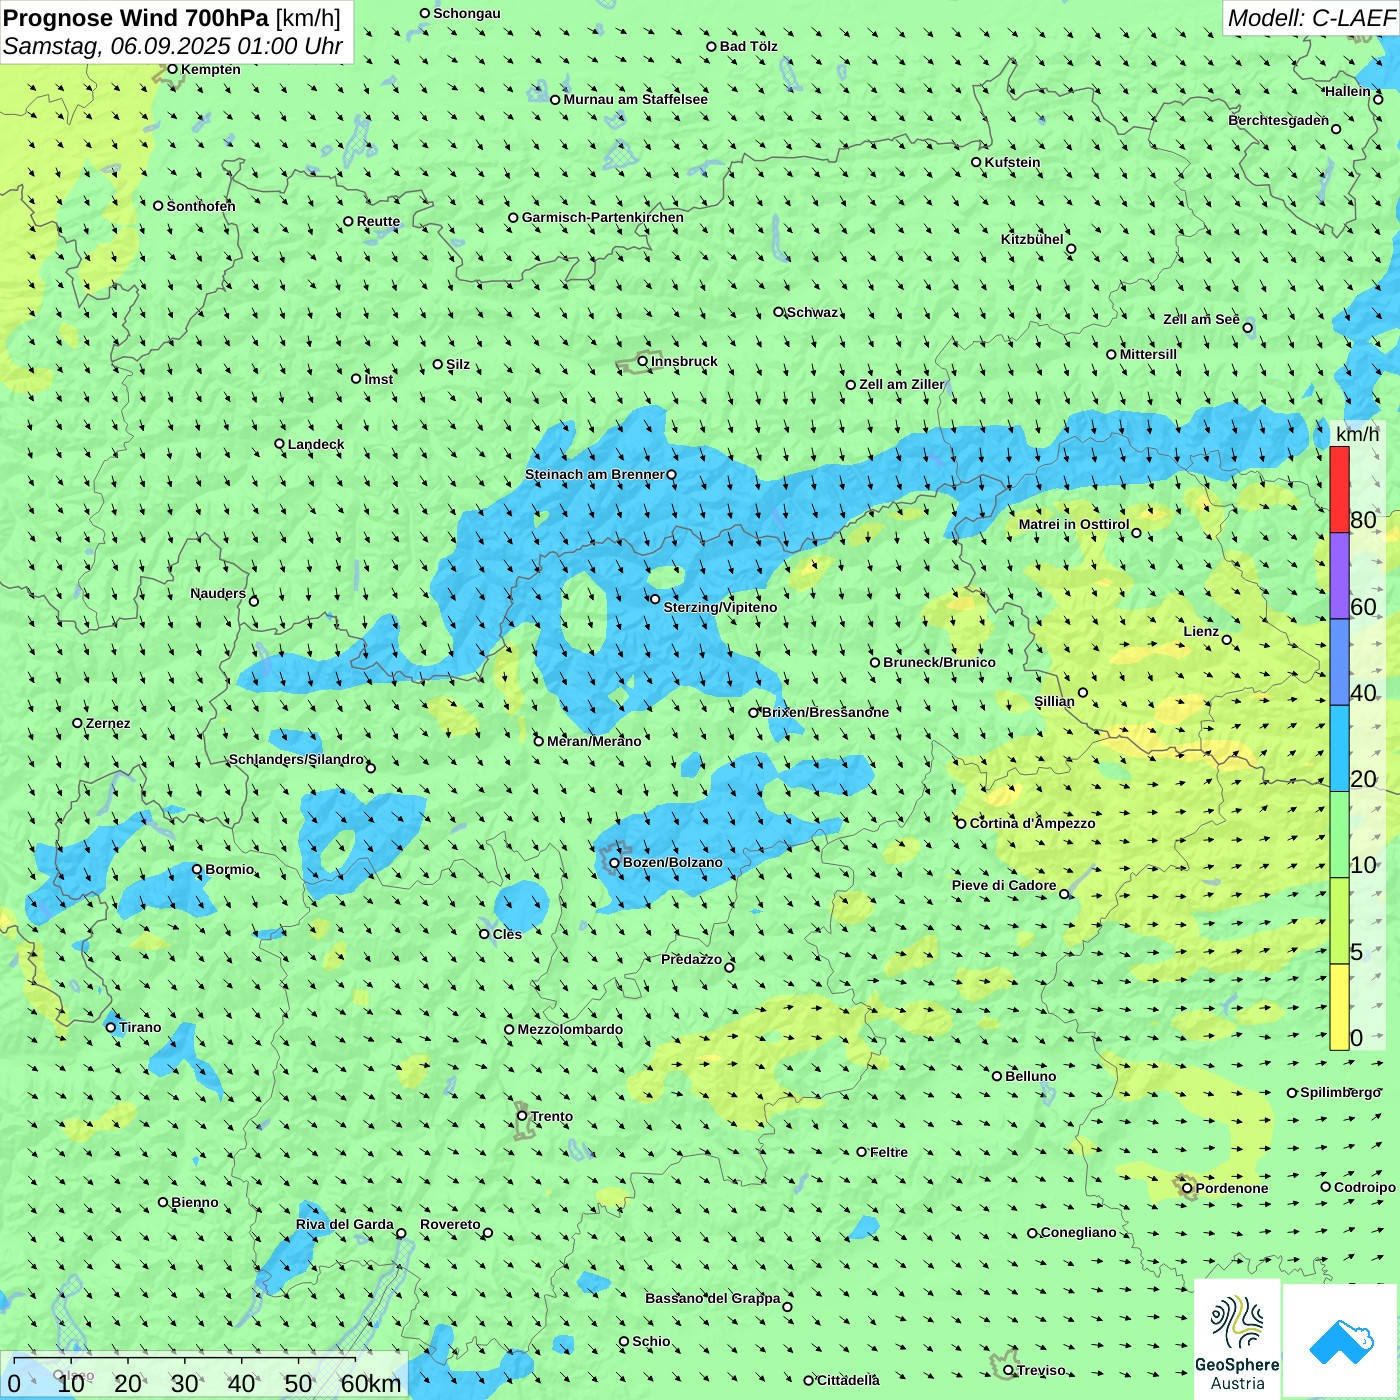Click the title 'Prognose Wind 700hPa [km/h]'
This screenshot has height=1400, width=1400.
(x=172, y=18)
